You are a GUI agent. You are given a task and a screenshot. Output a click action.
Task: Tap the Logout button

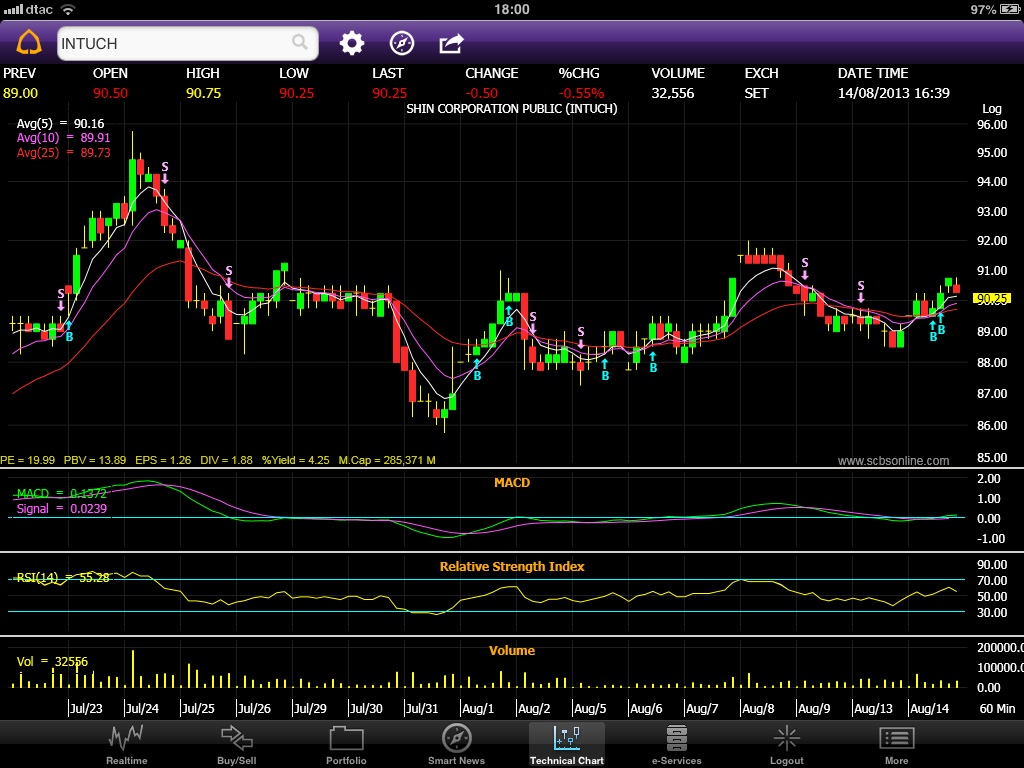(786, 745)
